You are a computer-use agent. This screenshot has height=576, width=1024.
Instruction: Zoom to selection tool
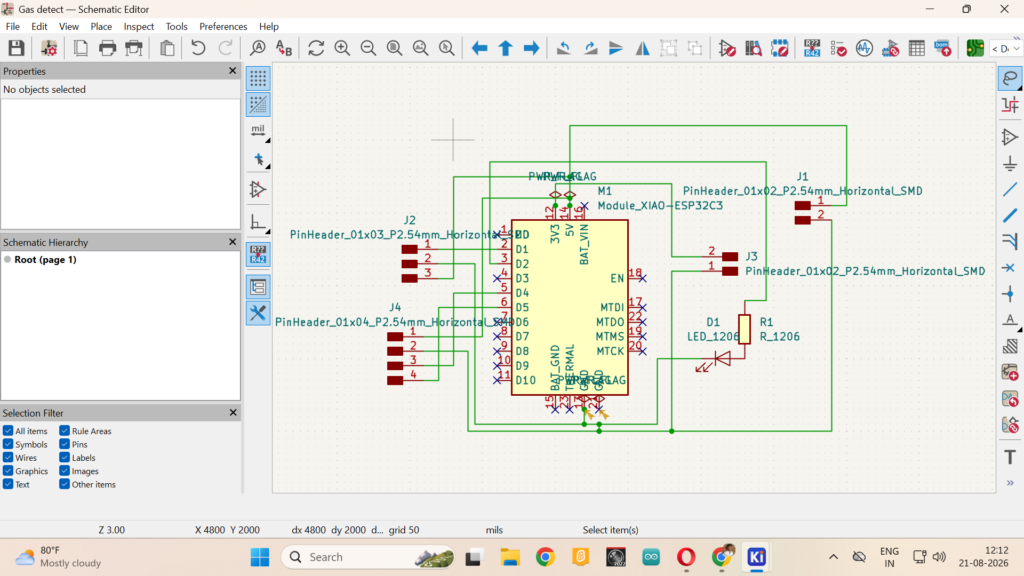[447, 48]
